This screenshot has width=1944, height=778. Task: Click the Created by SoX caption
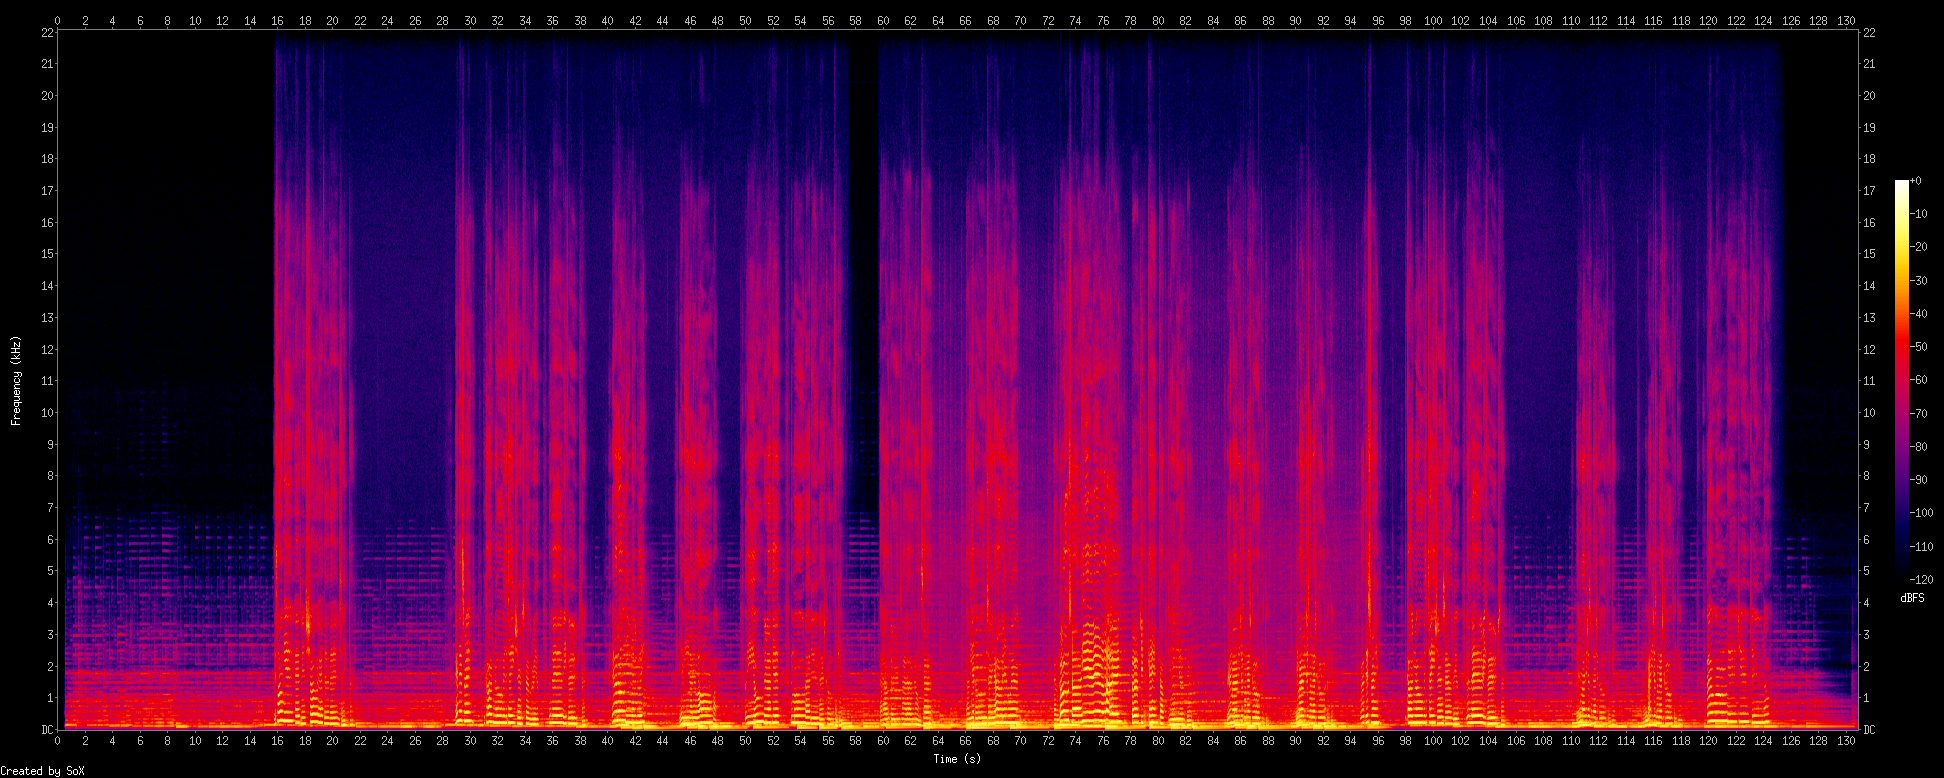pyautogui.click(x=42, y=771)
